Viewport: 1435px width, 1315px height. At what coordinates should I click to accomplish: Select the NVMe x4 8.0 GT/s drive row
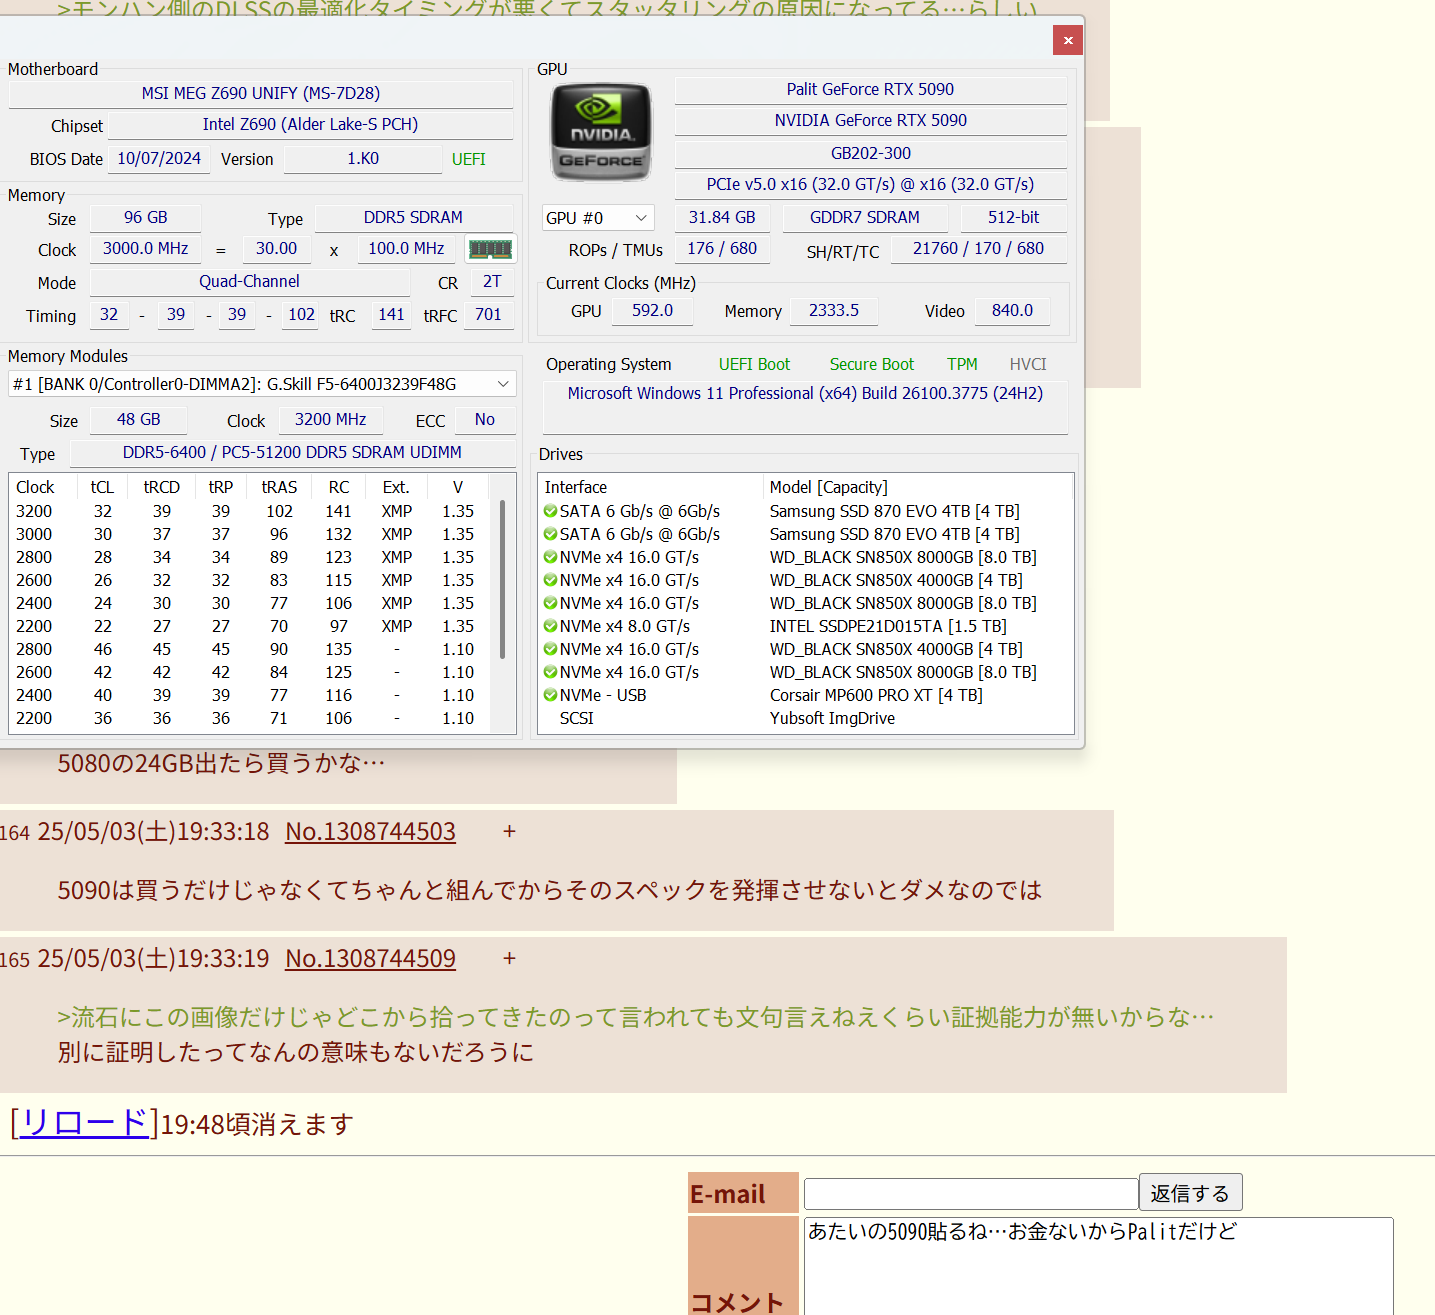click(805, 626)
